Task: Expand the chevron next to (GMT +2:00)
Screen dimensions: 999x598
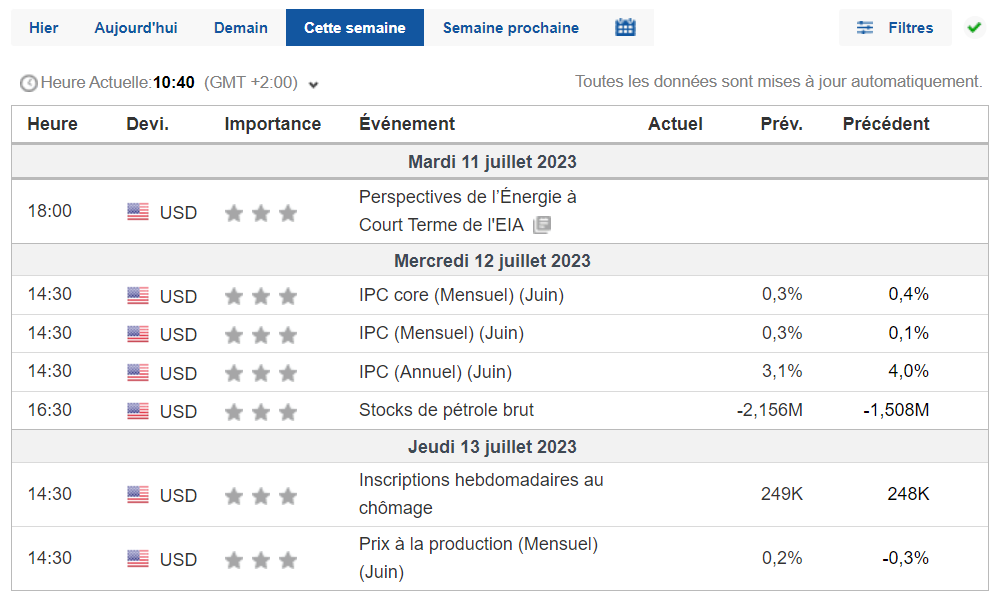Action: 313,85
